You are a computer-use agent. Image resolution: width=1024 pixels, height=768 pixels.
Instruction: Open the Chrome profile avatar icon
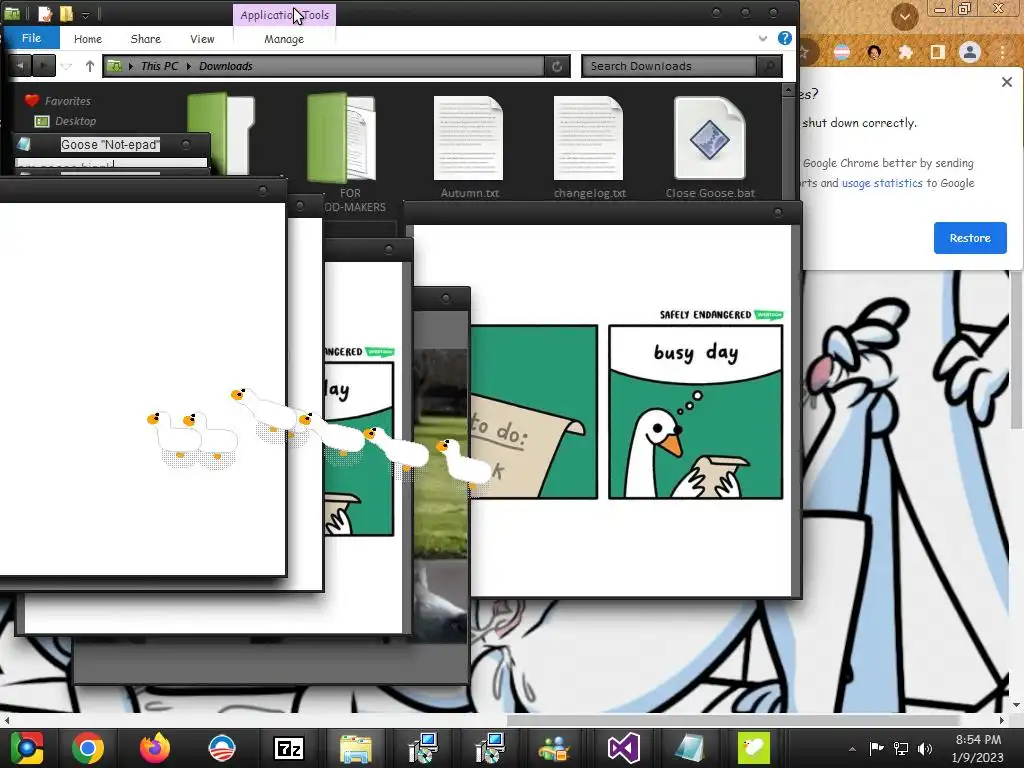coord(970,52)
